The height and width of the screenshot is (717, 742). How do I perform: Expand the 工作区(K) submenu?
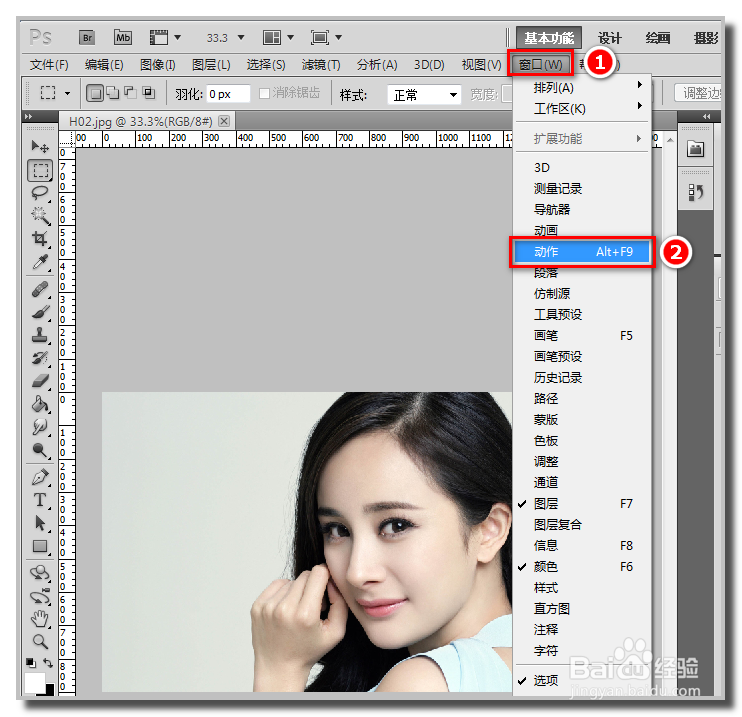pos(582,109)
